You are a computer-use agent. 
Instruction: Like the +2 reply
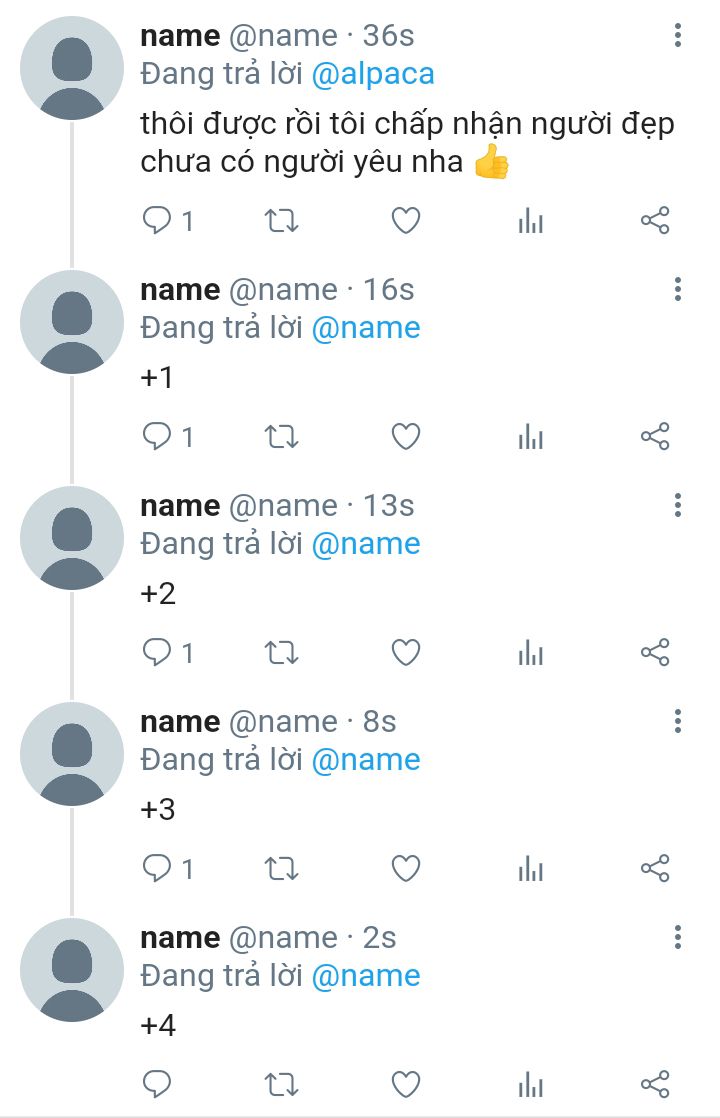point(406,652)
